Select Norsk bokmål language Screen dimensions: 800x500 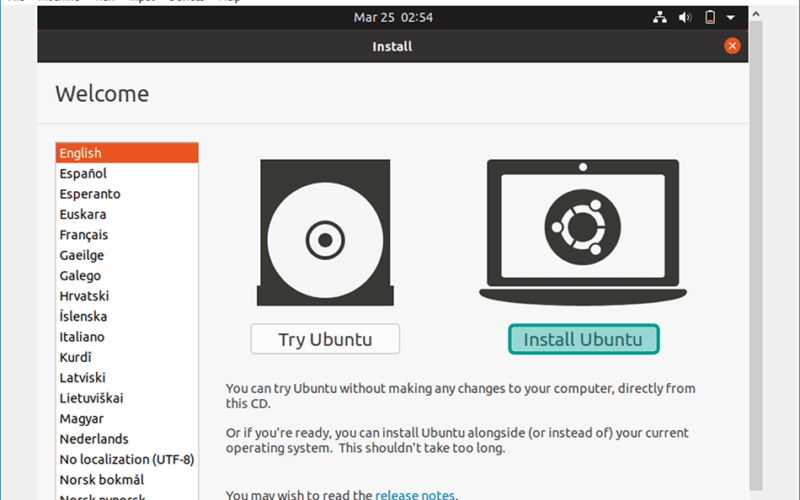click(127, 480)
